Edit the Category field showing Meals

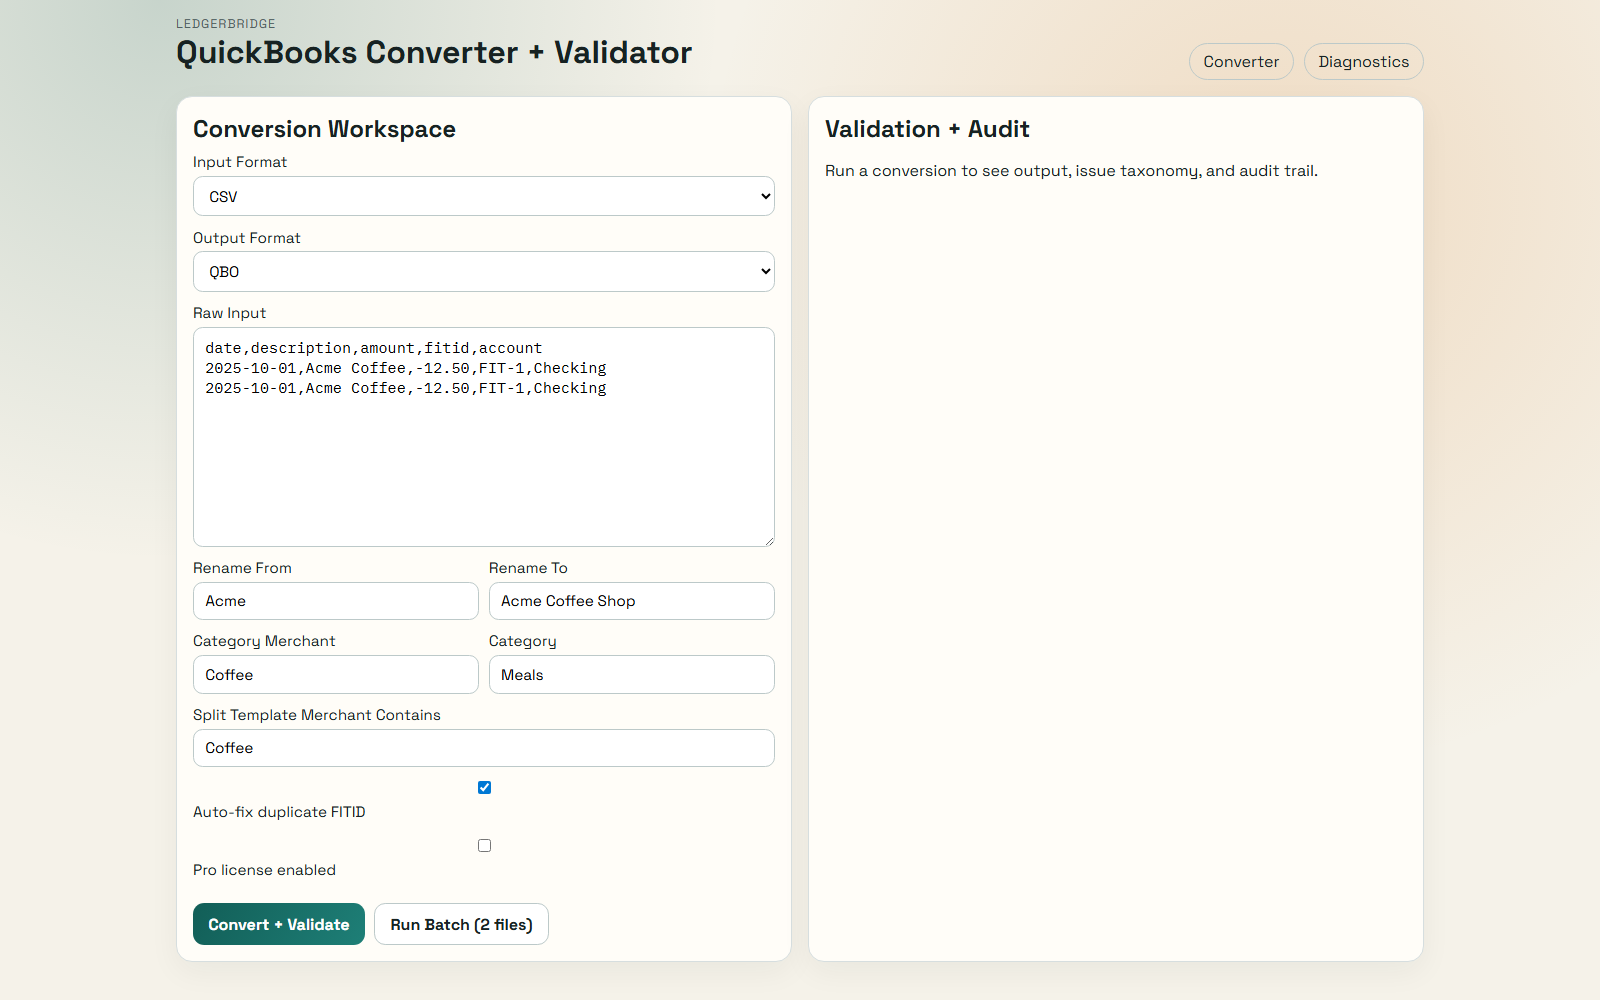631,674
